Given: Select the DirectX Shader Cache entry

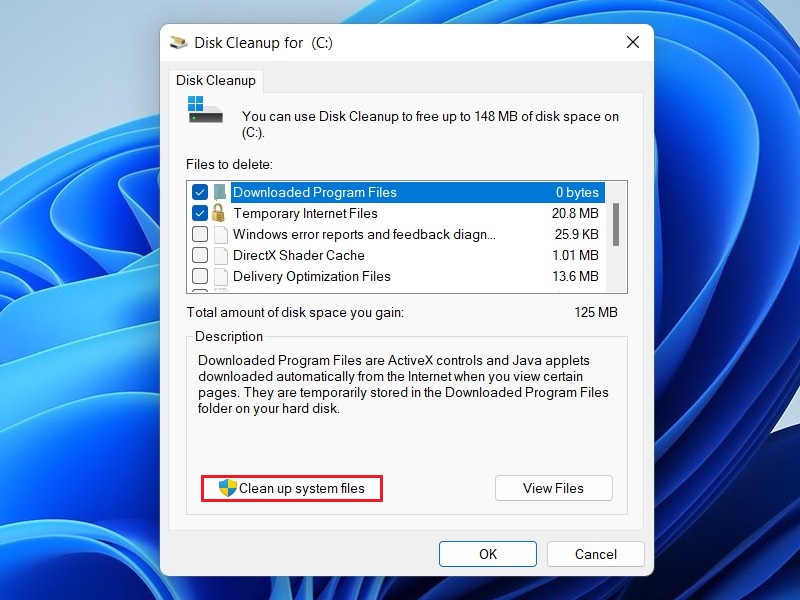Looking at the screenshot, I should point(299,255).
